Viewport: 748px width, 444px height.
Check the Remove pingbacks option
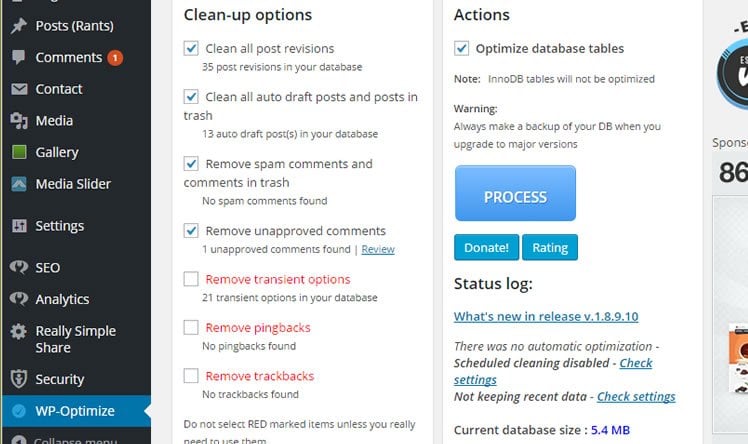click(x=191, y=328)
